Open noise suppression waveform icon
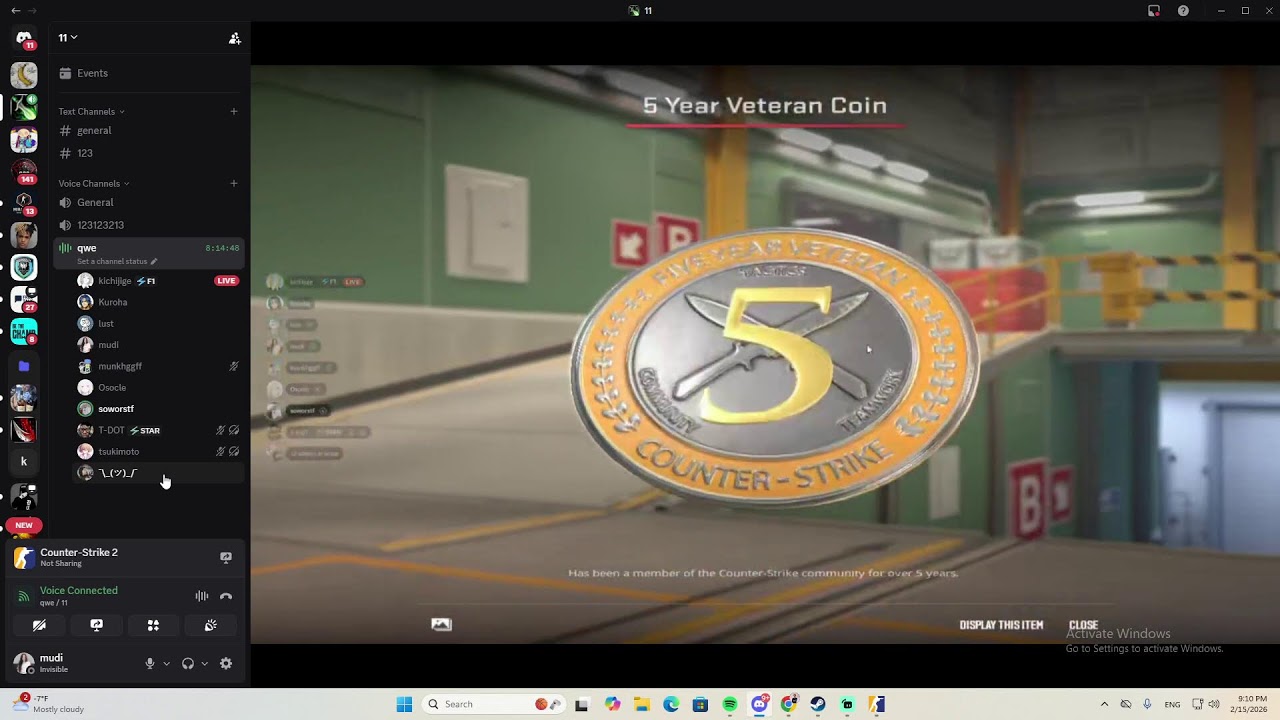This screenshot has height=720, width=1280. point(202,596)
